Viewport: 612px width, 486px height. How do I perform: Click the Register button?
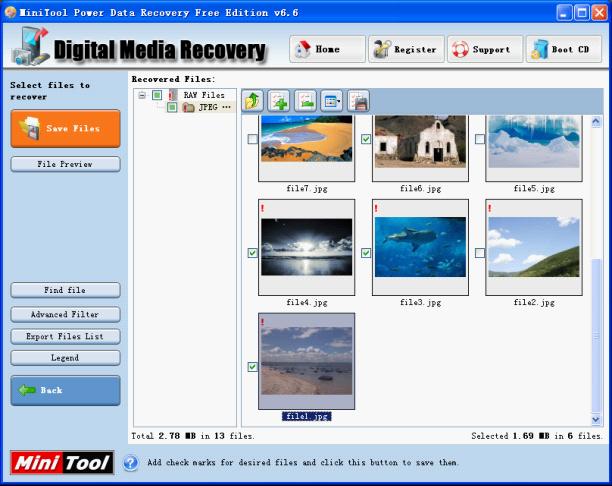pyautogui.click(x=406, y=49)
